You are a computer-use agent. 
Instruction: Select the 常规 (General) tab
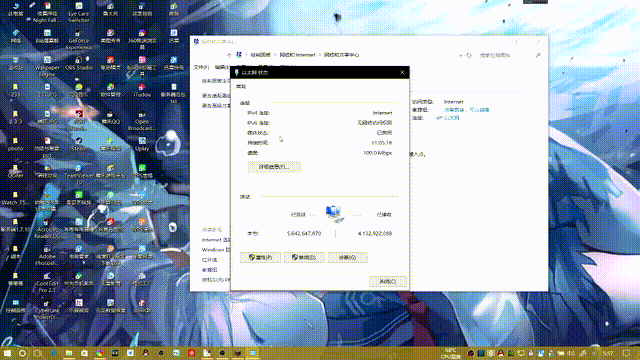pyautogui.click(x=241, y=87)
